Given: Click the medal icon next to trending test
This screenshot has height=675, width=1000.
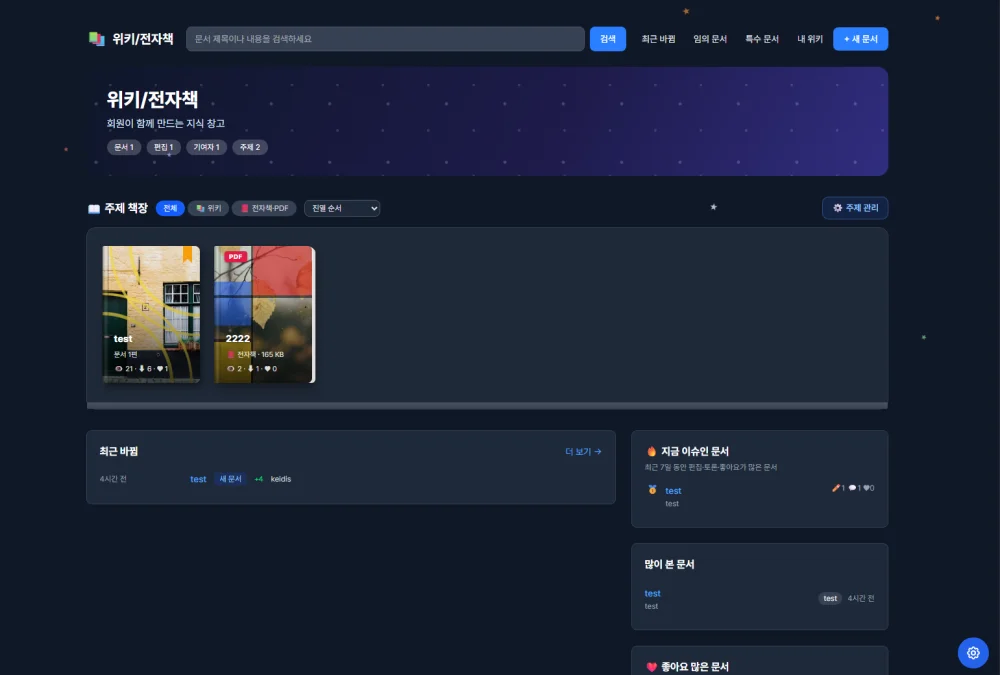Looking at the screenshot, I should pyautogui.click(x=652, y=489).
